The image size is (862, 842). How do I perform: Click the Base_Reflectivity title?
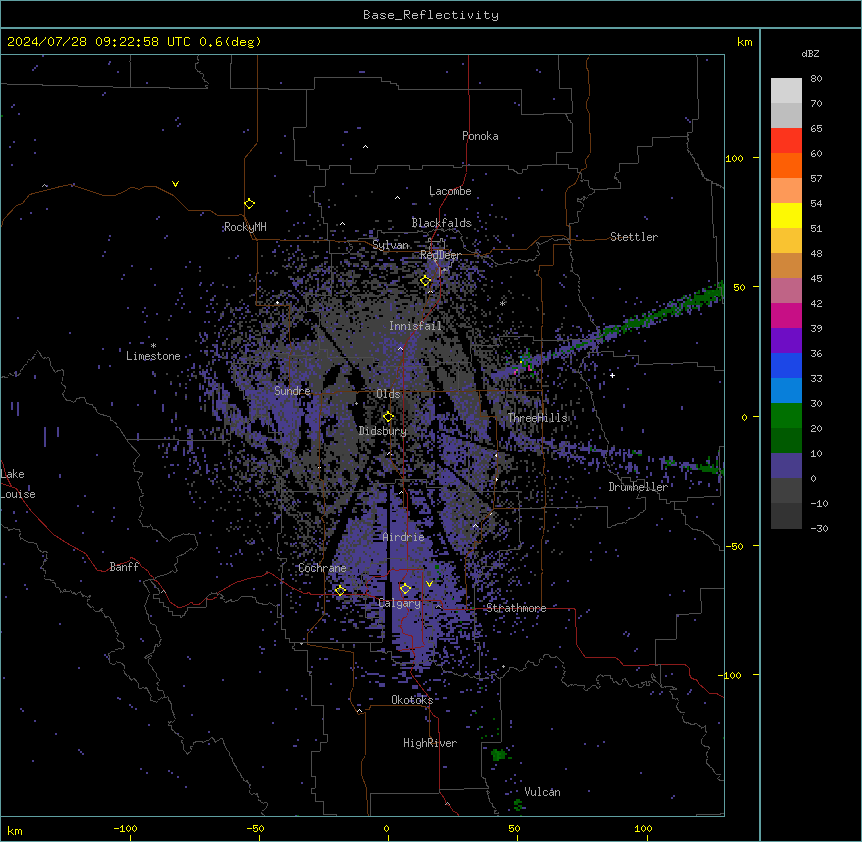click(x=431, y=15)
